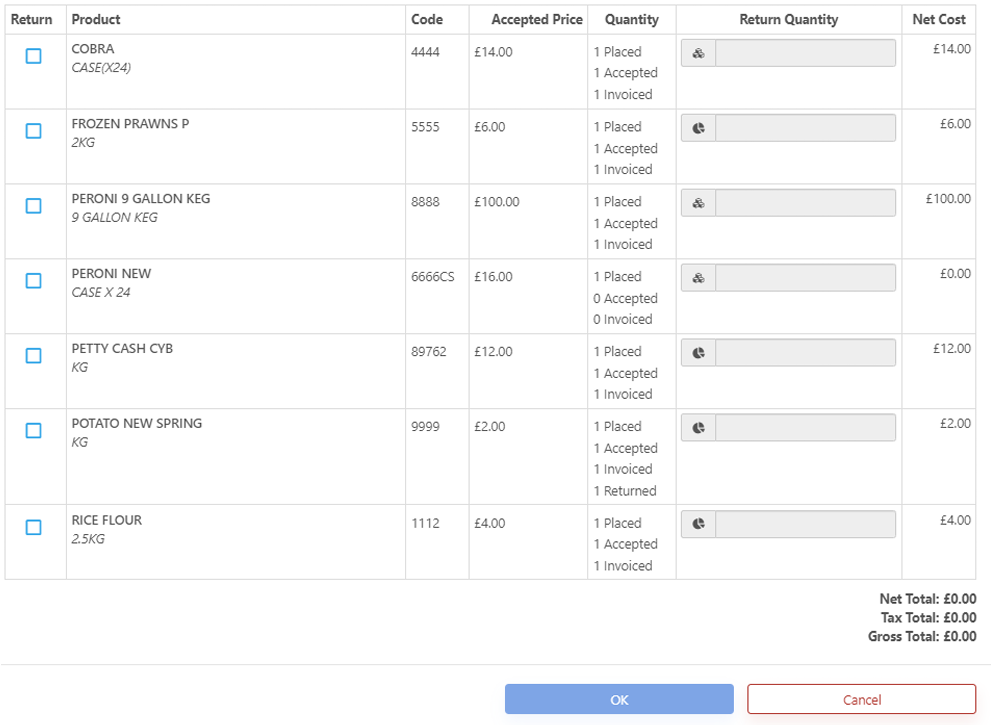Mark PETTY CASH CYB for return

point(33,356)
